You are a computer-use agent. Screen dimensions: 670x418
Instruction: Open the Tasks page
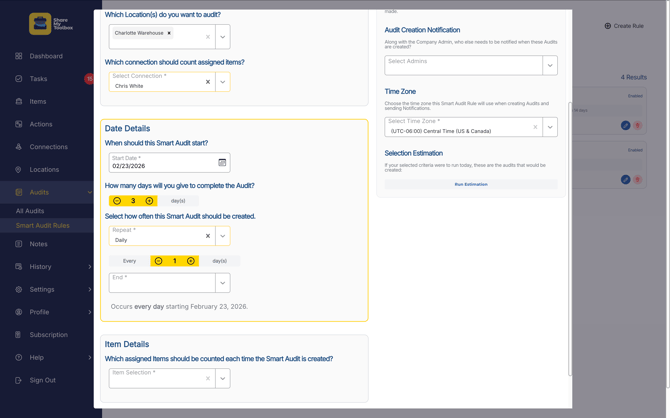(38, 79)
